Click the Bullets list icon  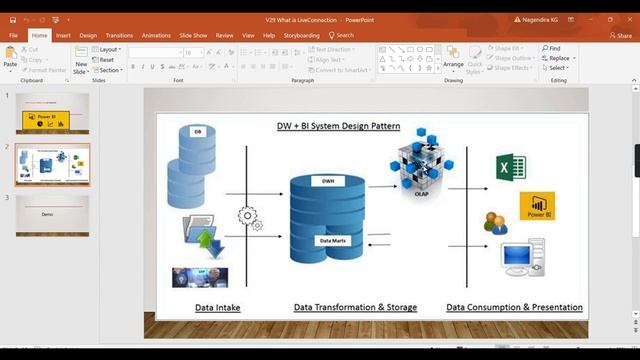pos(245,53)
